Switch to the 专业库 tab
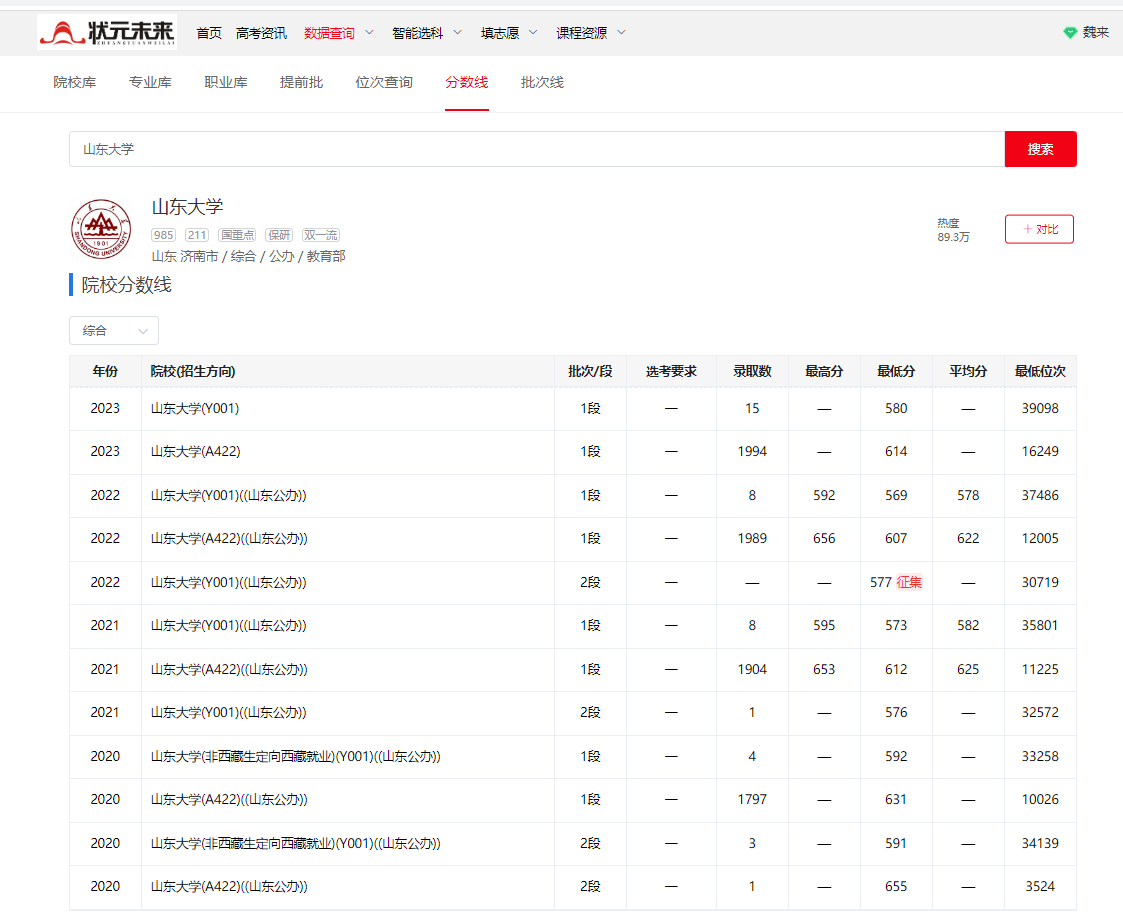This screenshot has height=917, width=1123. 150,82
